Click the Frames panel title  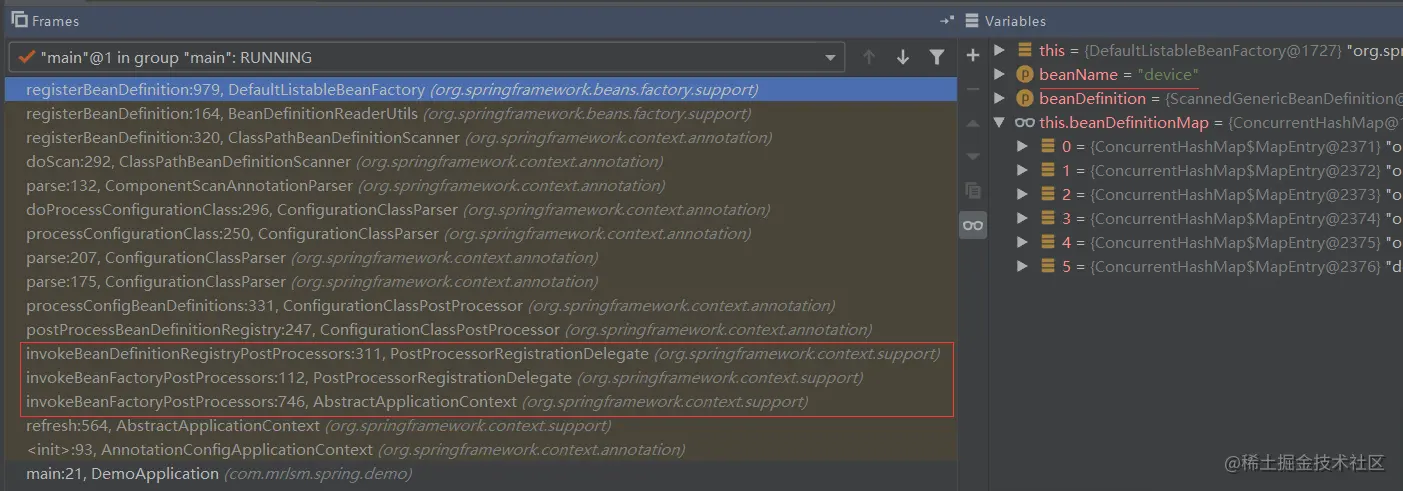pos(55,20)
